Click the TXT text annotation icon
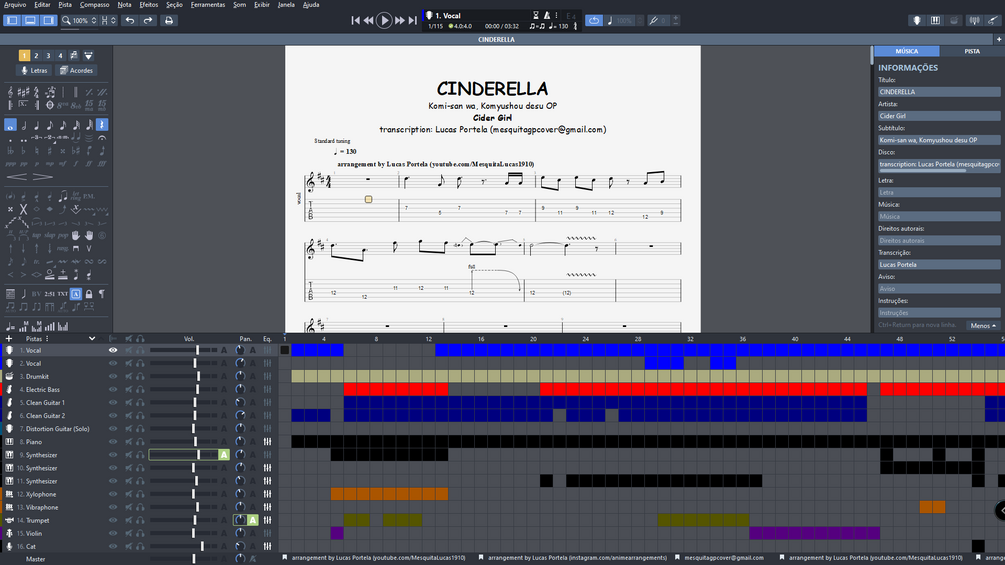The width and height of the screenshot is (1005, 565). (62, 294)
